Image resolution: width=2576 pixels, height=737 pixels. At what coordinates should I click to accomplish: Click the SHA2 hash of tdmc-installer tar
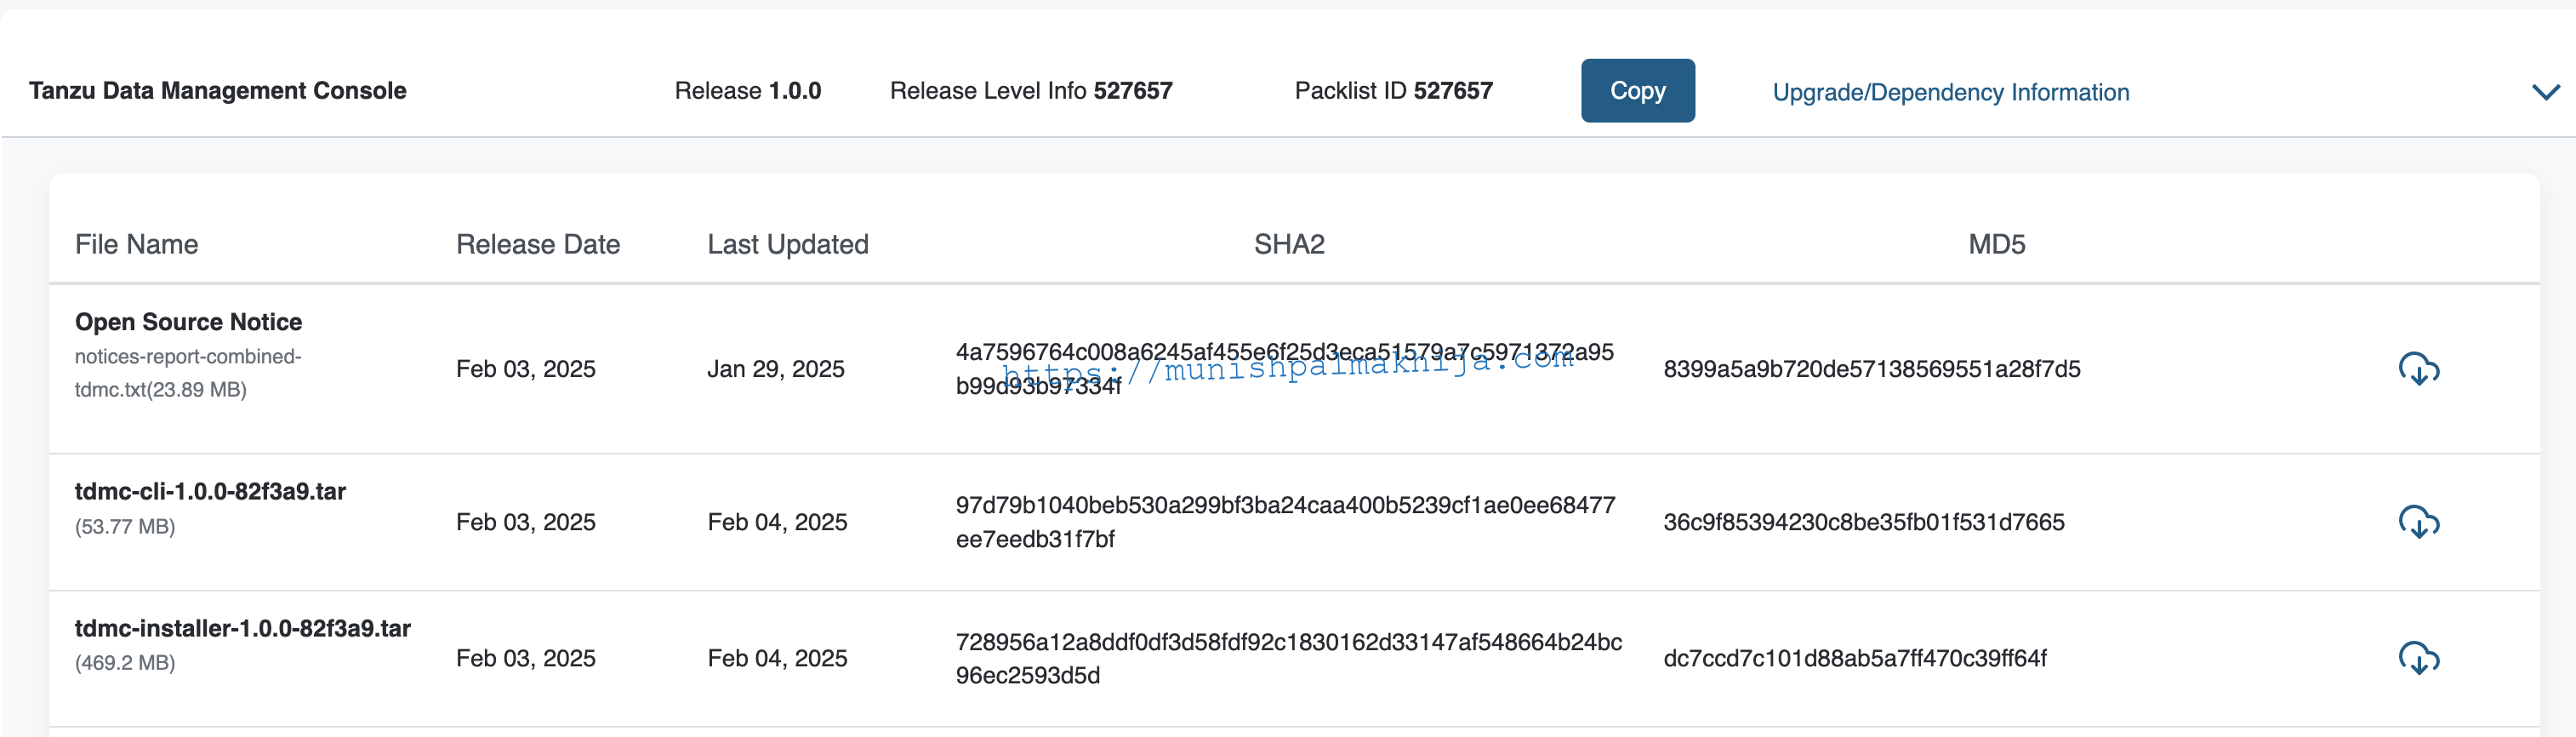(1289, 658)
